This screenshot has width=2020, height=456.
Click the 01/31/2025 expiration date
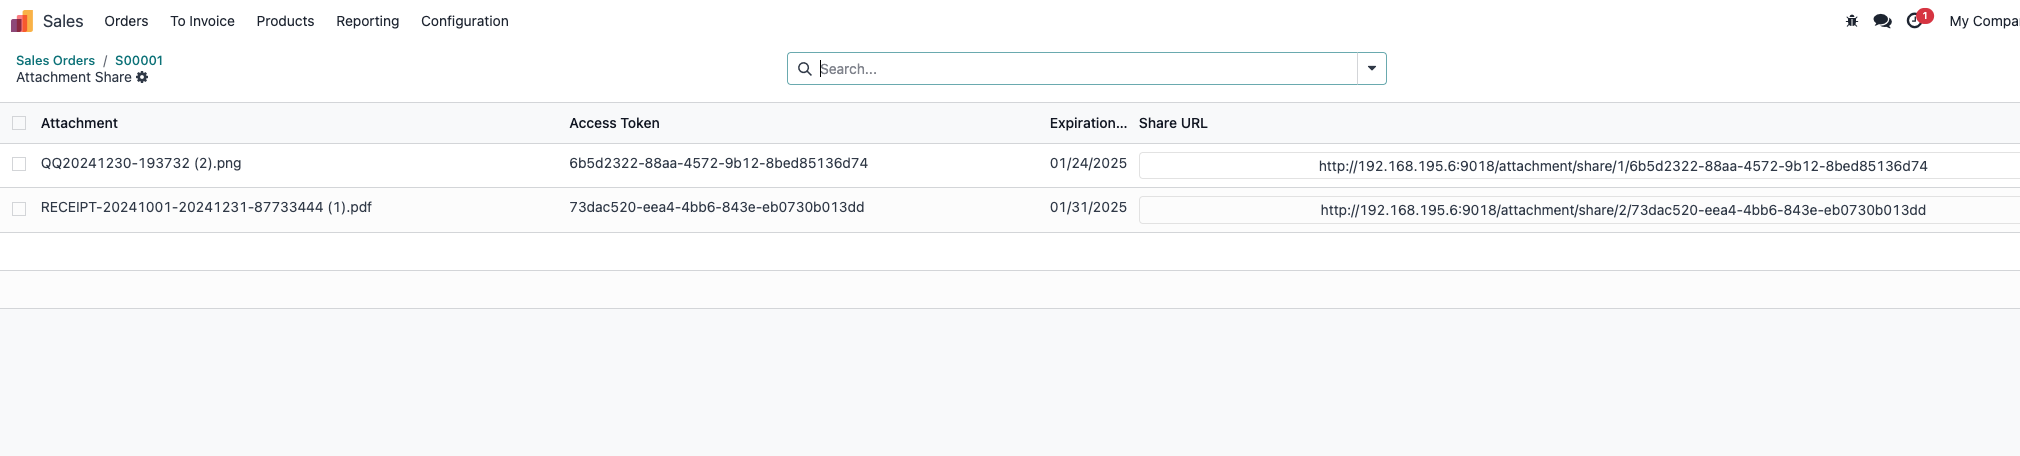1088,207
